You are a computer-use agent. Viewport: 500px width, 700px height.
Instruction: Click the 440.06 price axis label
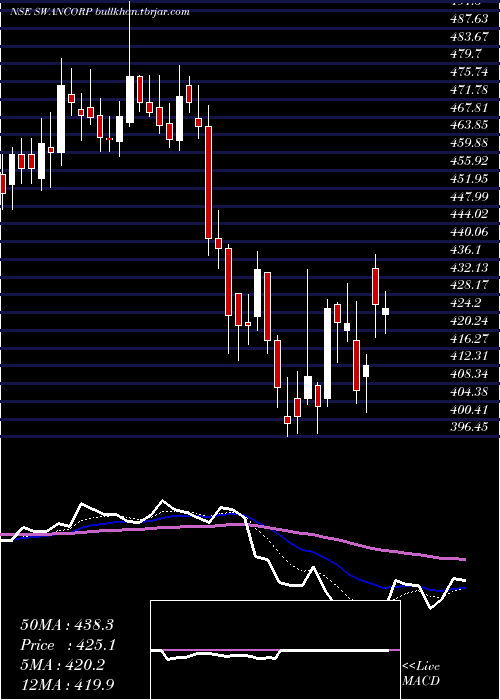tap(469, 231)
